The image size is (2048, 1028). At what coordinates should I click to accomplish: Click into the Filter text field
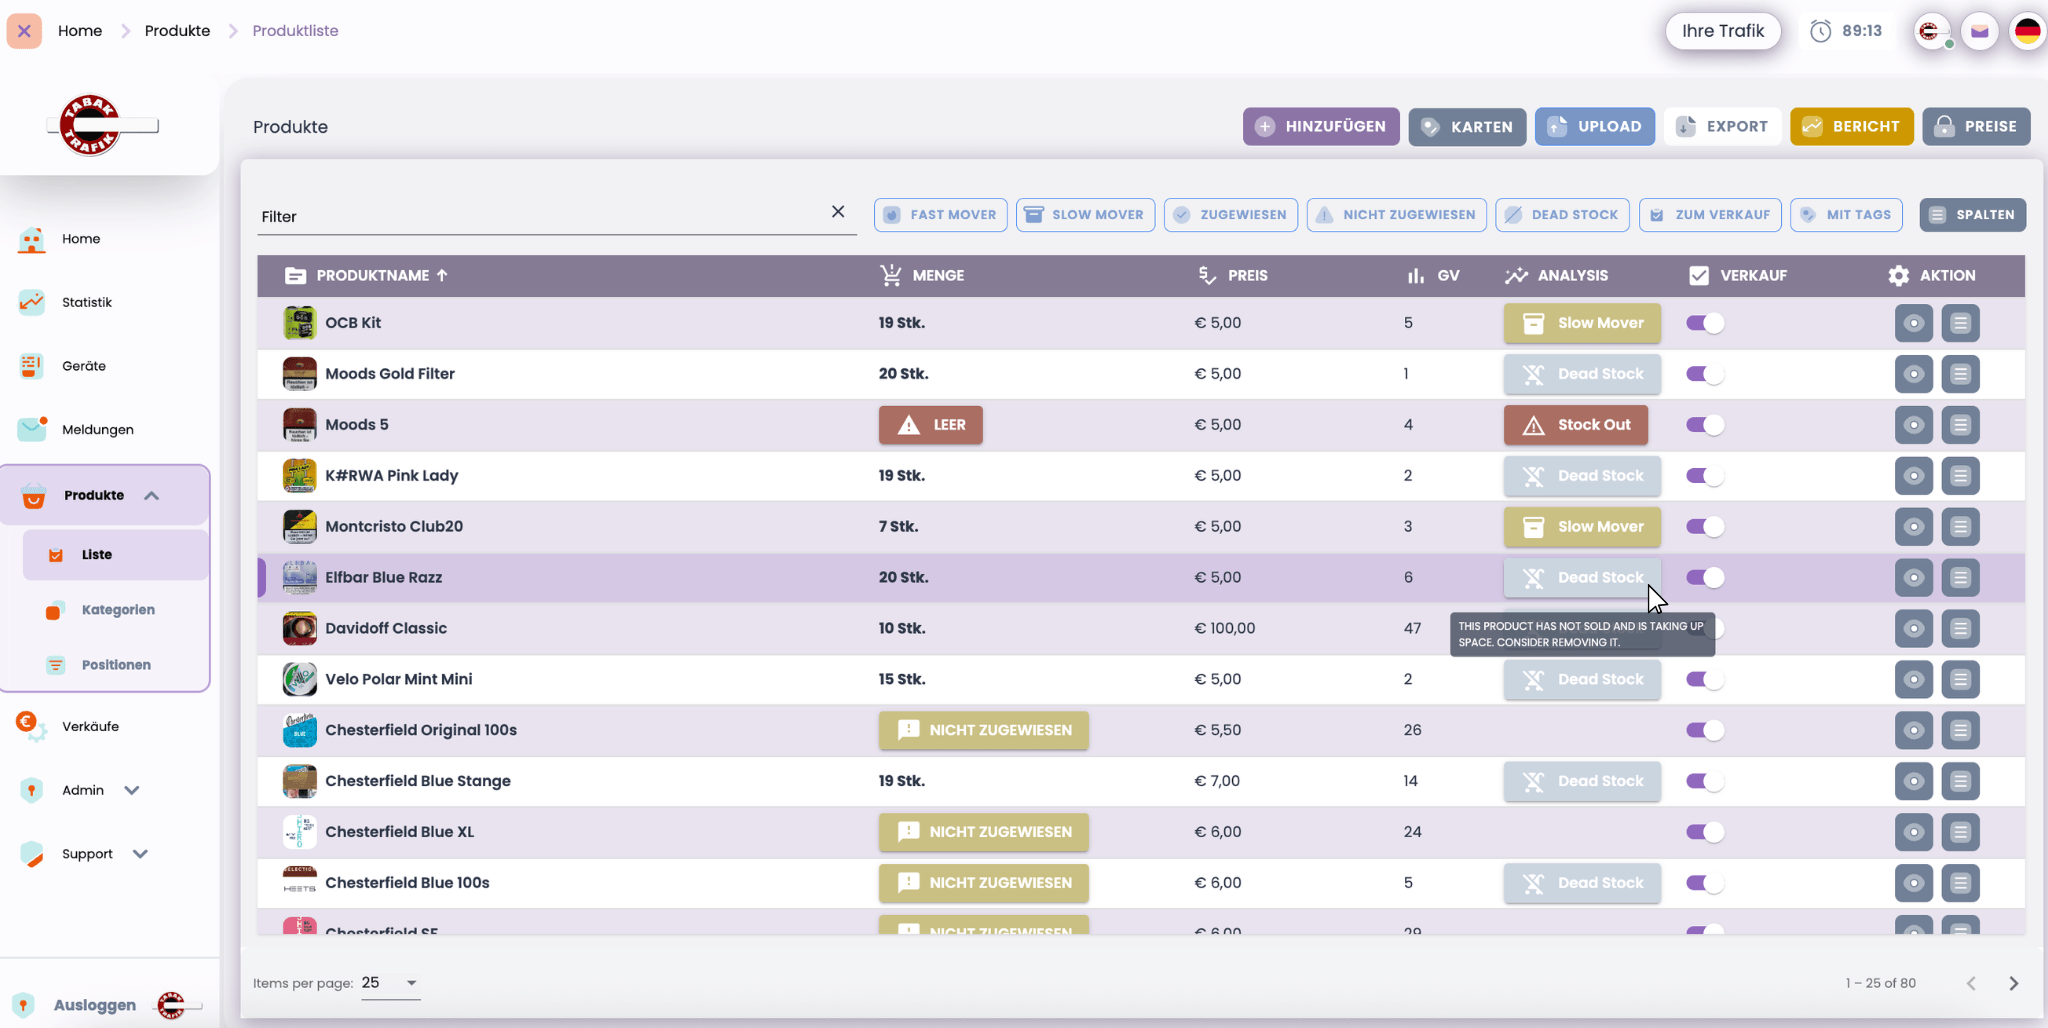[x=540, y=217]
